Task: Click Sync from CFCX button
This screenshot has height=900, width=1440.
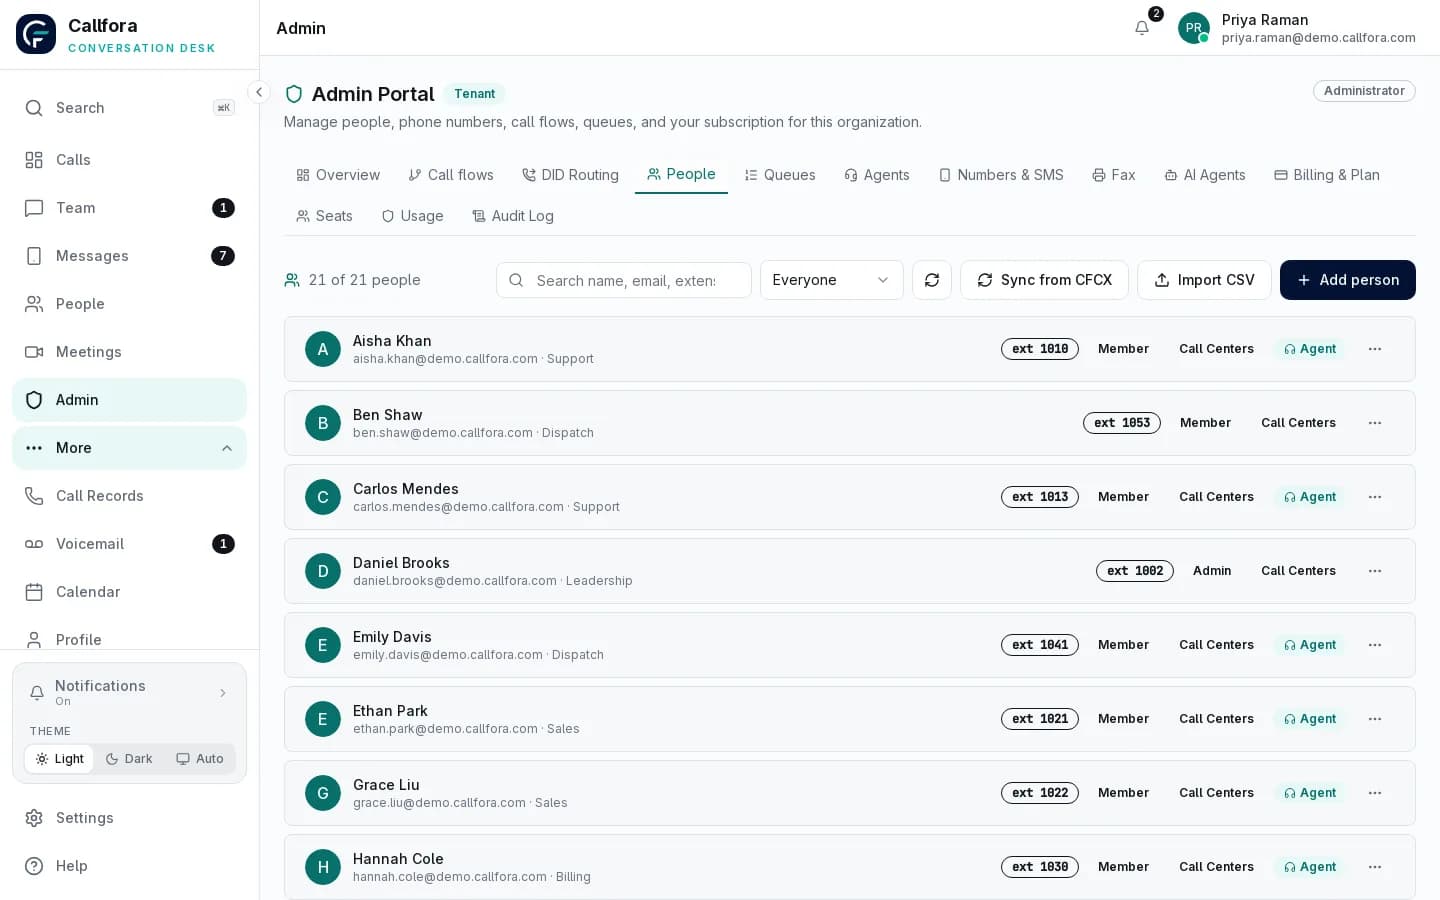Action: click(x=1044, y=280)
